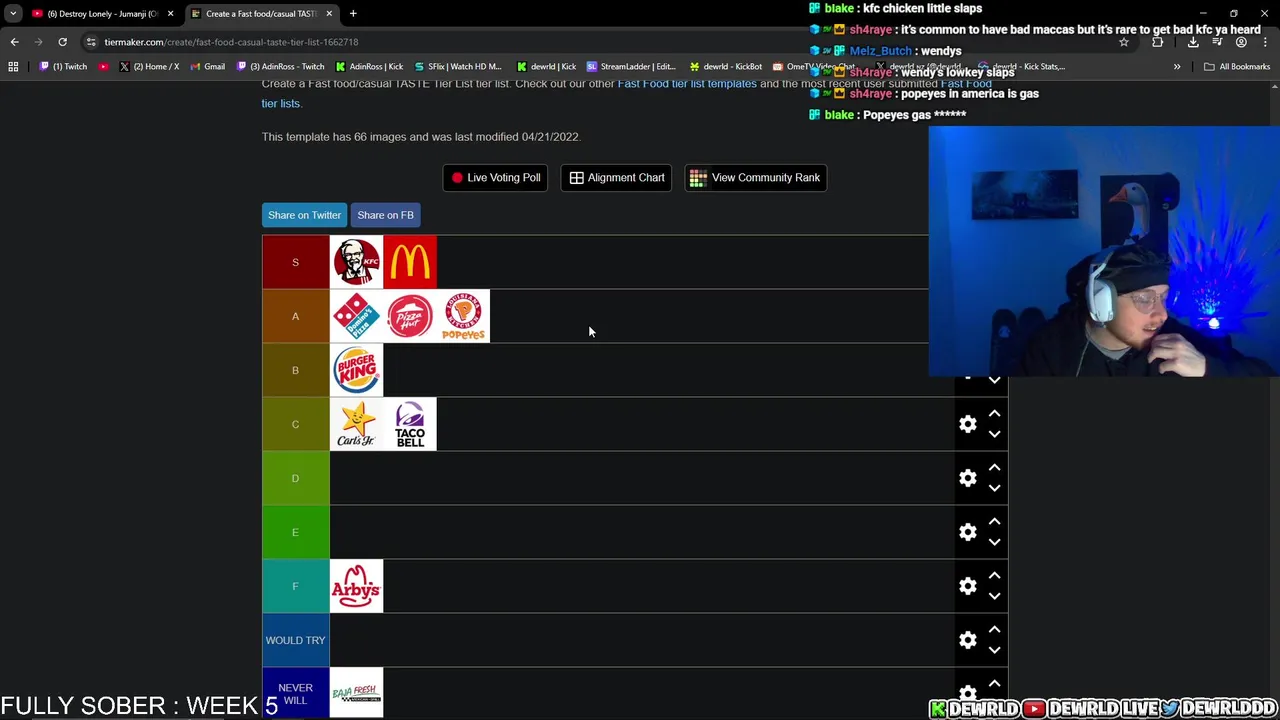Click the Carl's Jr. logo
Screen dimensions: 1280x720
pos(356,424)
